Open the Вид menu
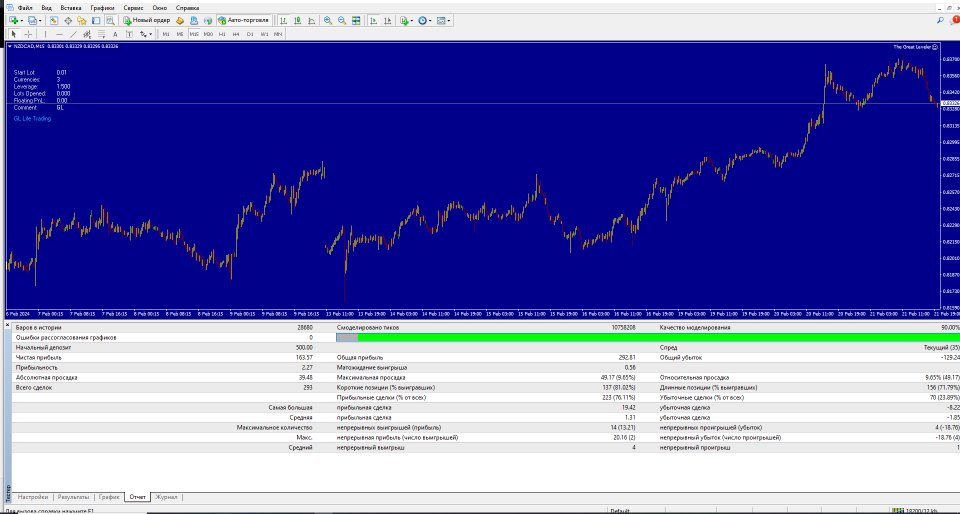This screenshot has width=960, height=514. tap(47, 8)
